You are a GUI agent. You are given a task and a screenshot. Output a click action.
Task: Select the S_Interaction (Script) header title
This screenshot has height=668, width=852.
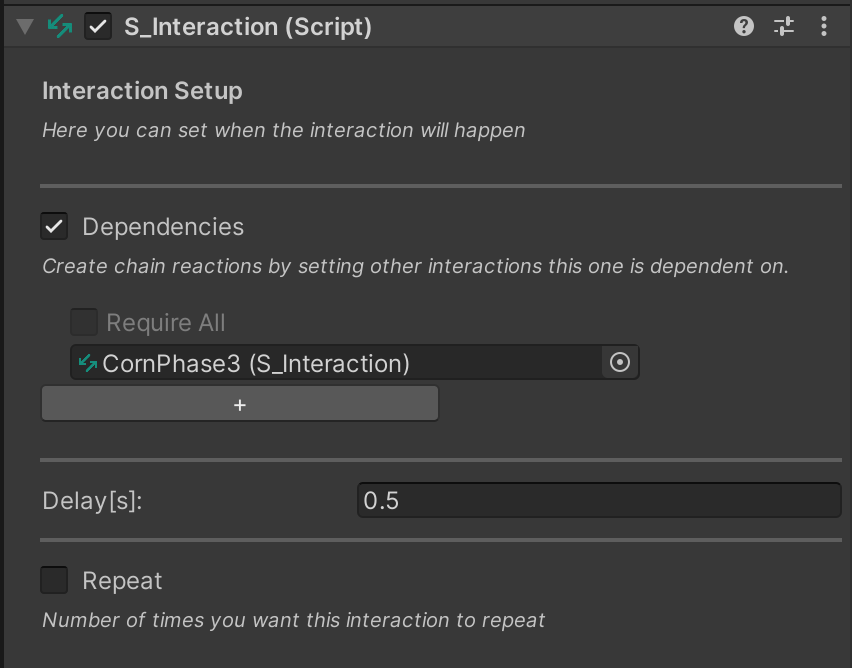[247, 27]
